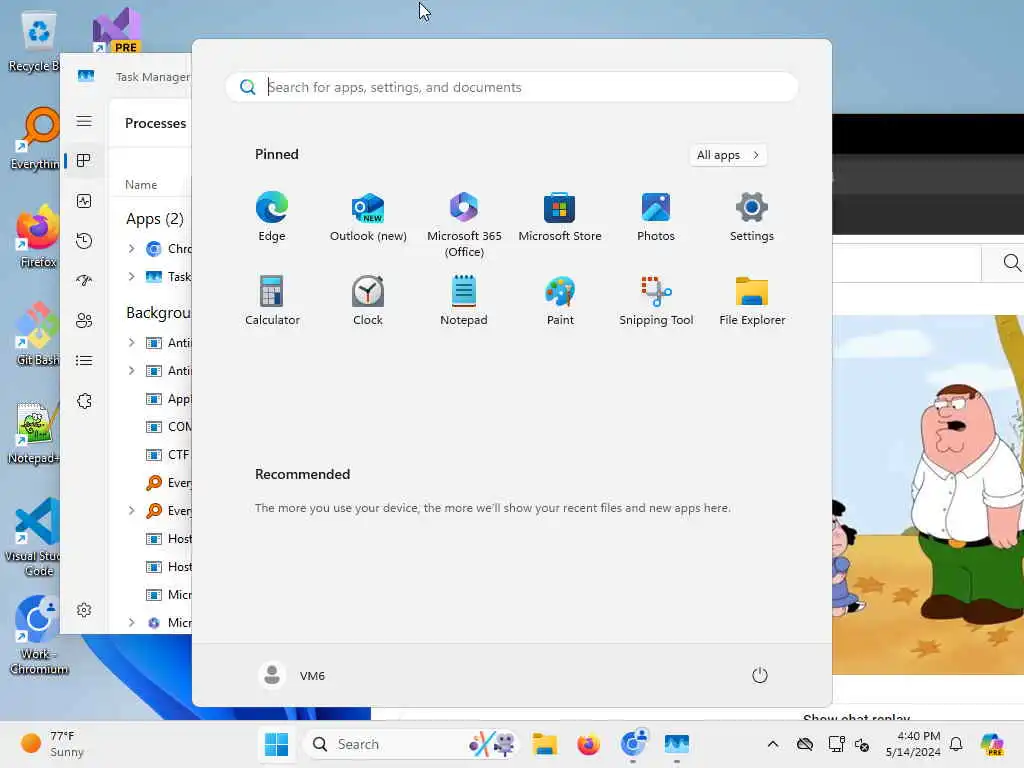Launch Snipping Tool

[656, 300]
